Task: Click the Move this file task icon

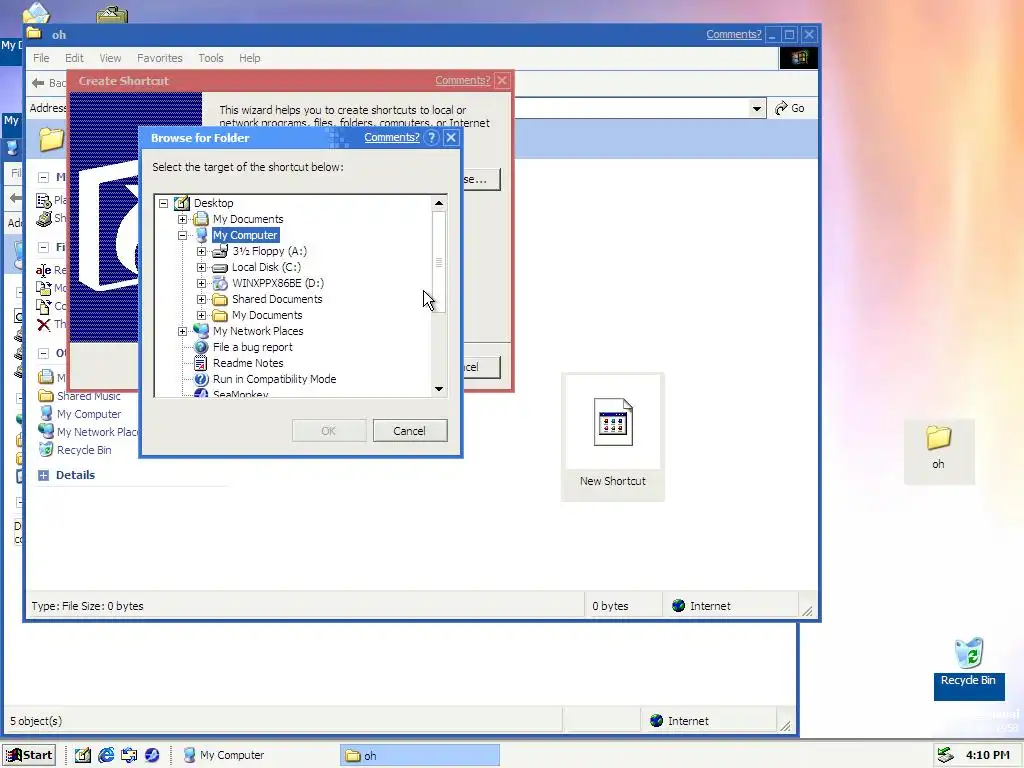Action: (43, 288)
